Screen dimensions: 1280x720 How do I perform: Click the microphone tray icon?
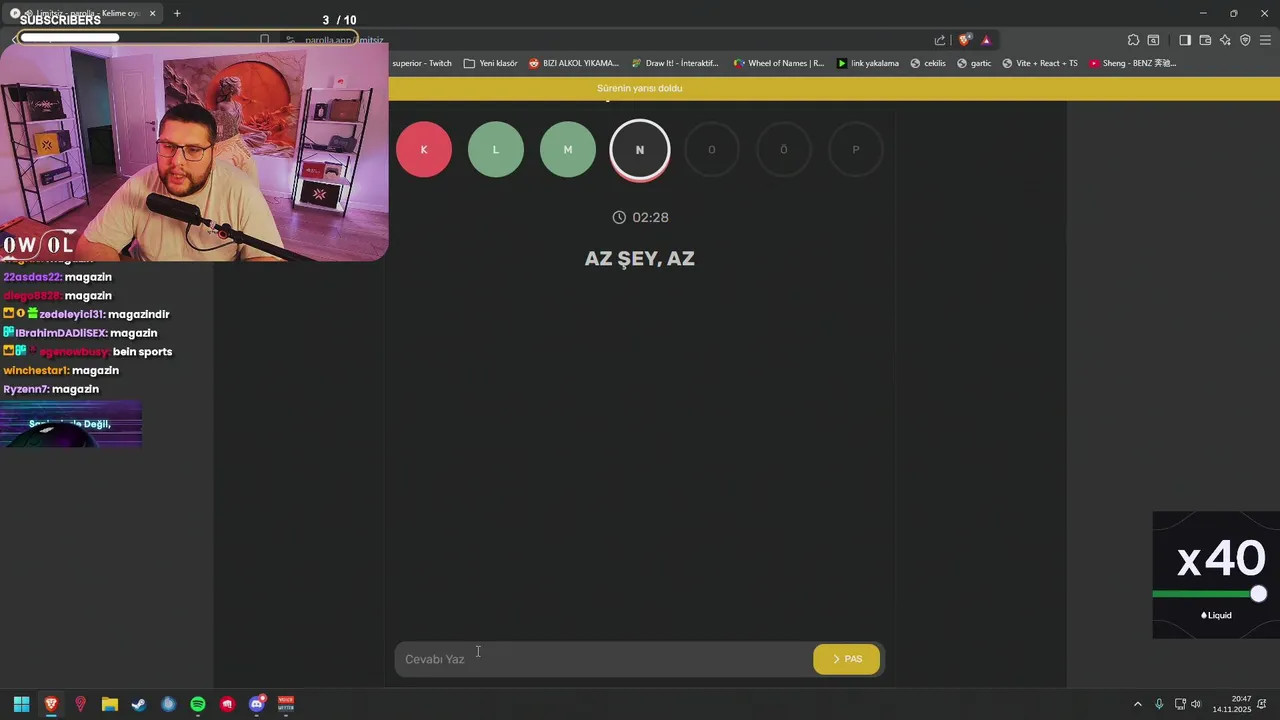point(1159,704)
